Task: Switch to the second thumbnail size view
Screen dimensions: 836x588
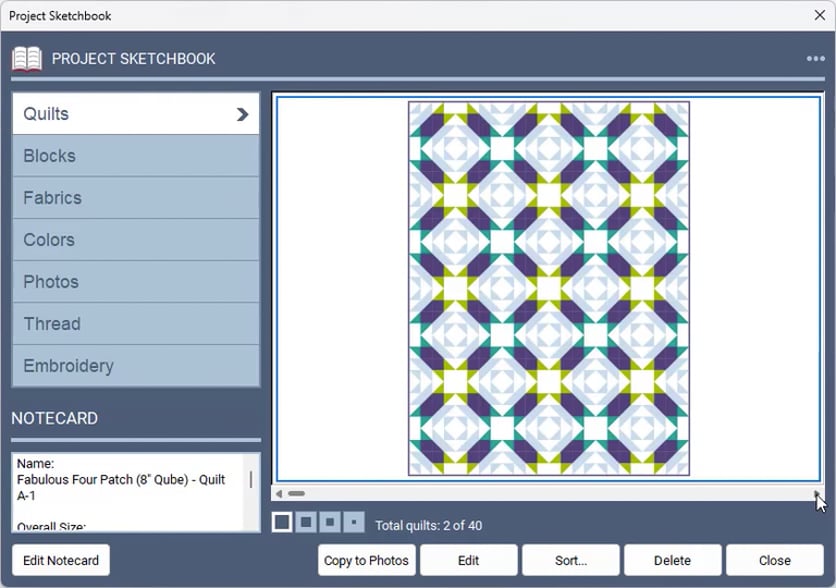Action: (x=306, y=522)
